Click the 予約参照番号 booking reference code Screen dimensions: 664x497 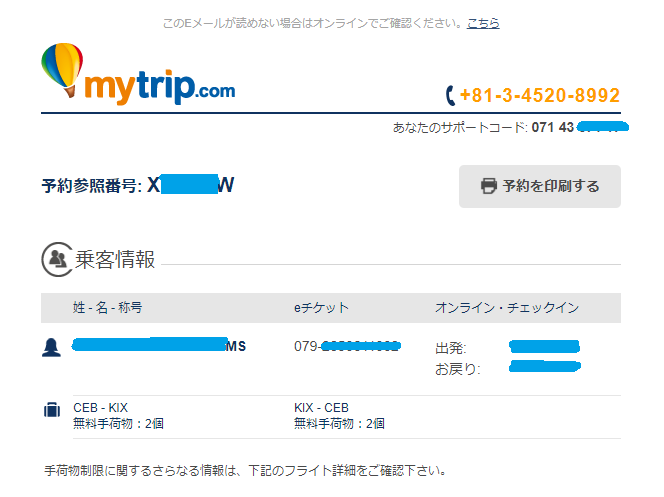coord(191,185)
